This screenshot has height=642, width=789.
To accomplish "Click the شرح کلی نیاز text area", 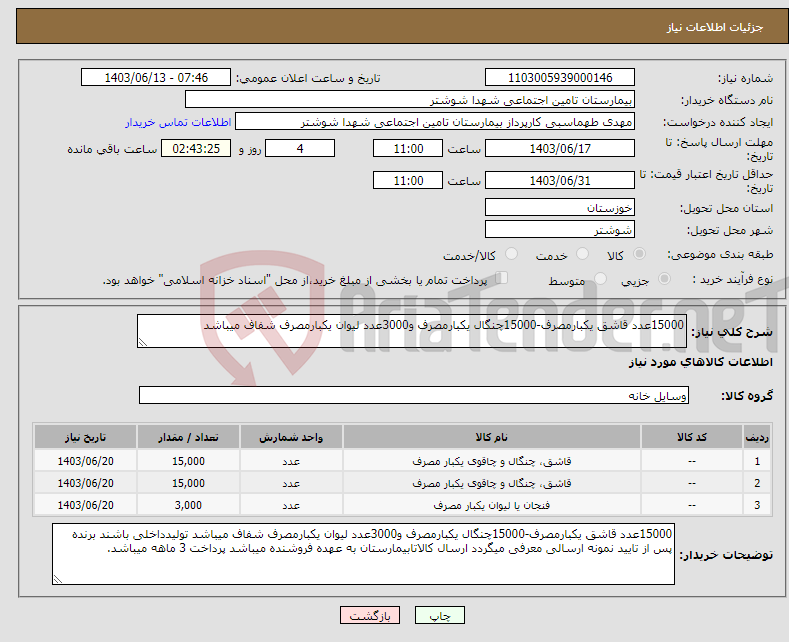I will [x=412, y=331].
